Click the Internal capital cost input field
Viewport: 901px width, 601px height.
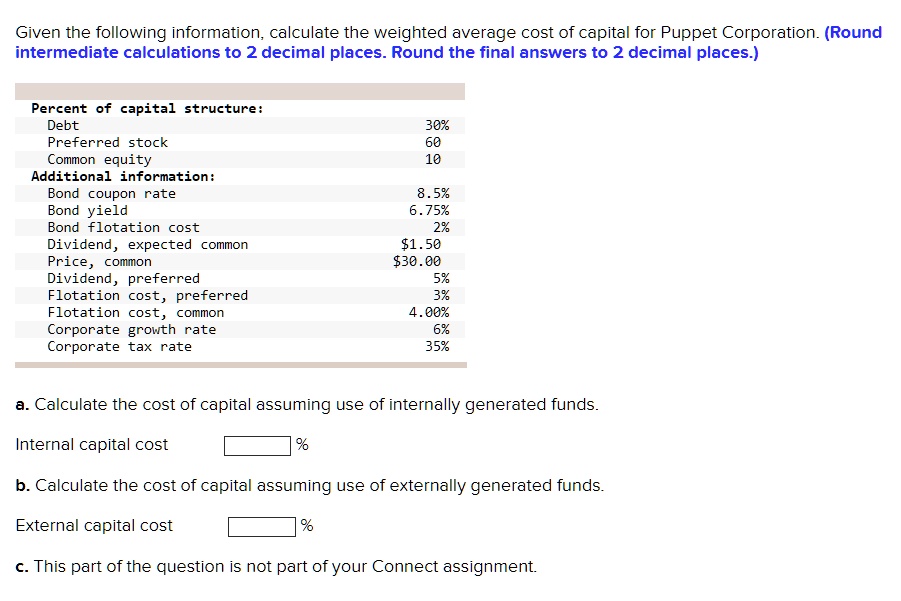[256, 445]
